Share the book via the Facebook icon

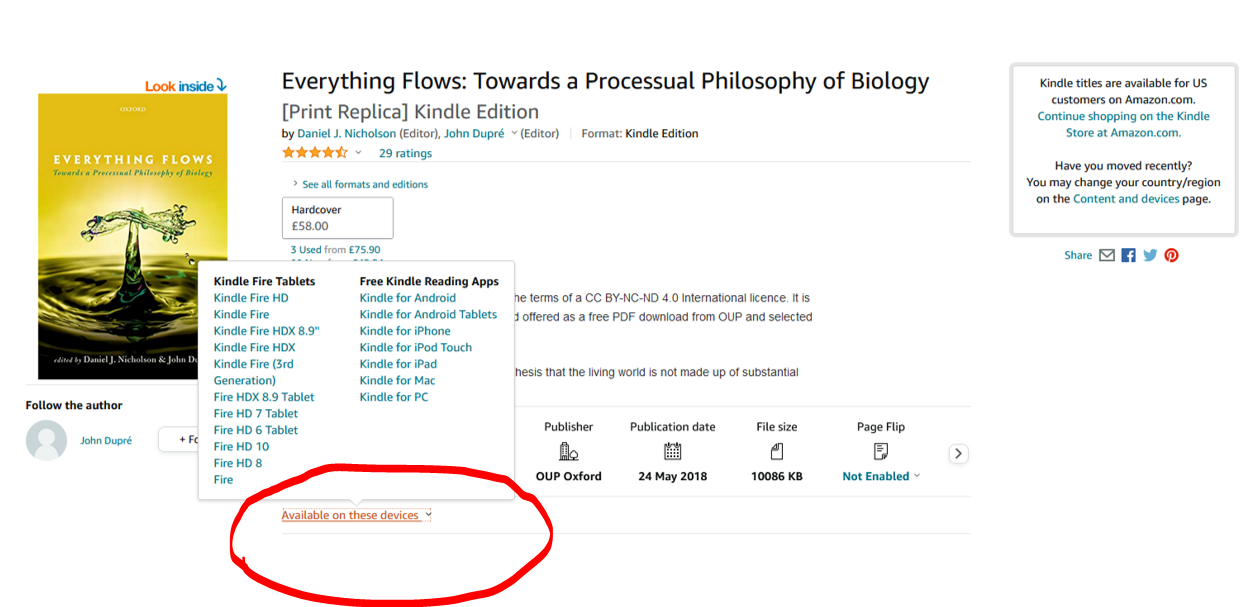(x=1128, y=255)
